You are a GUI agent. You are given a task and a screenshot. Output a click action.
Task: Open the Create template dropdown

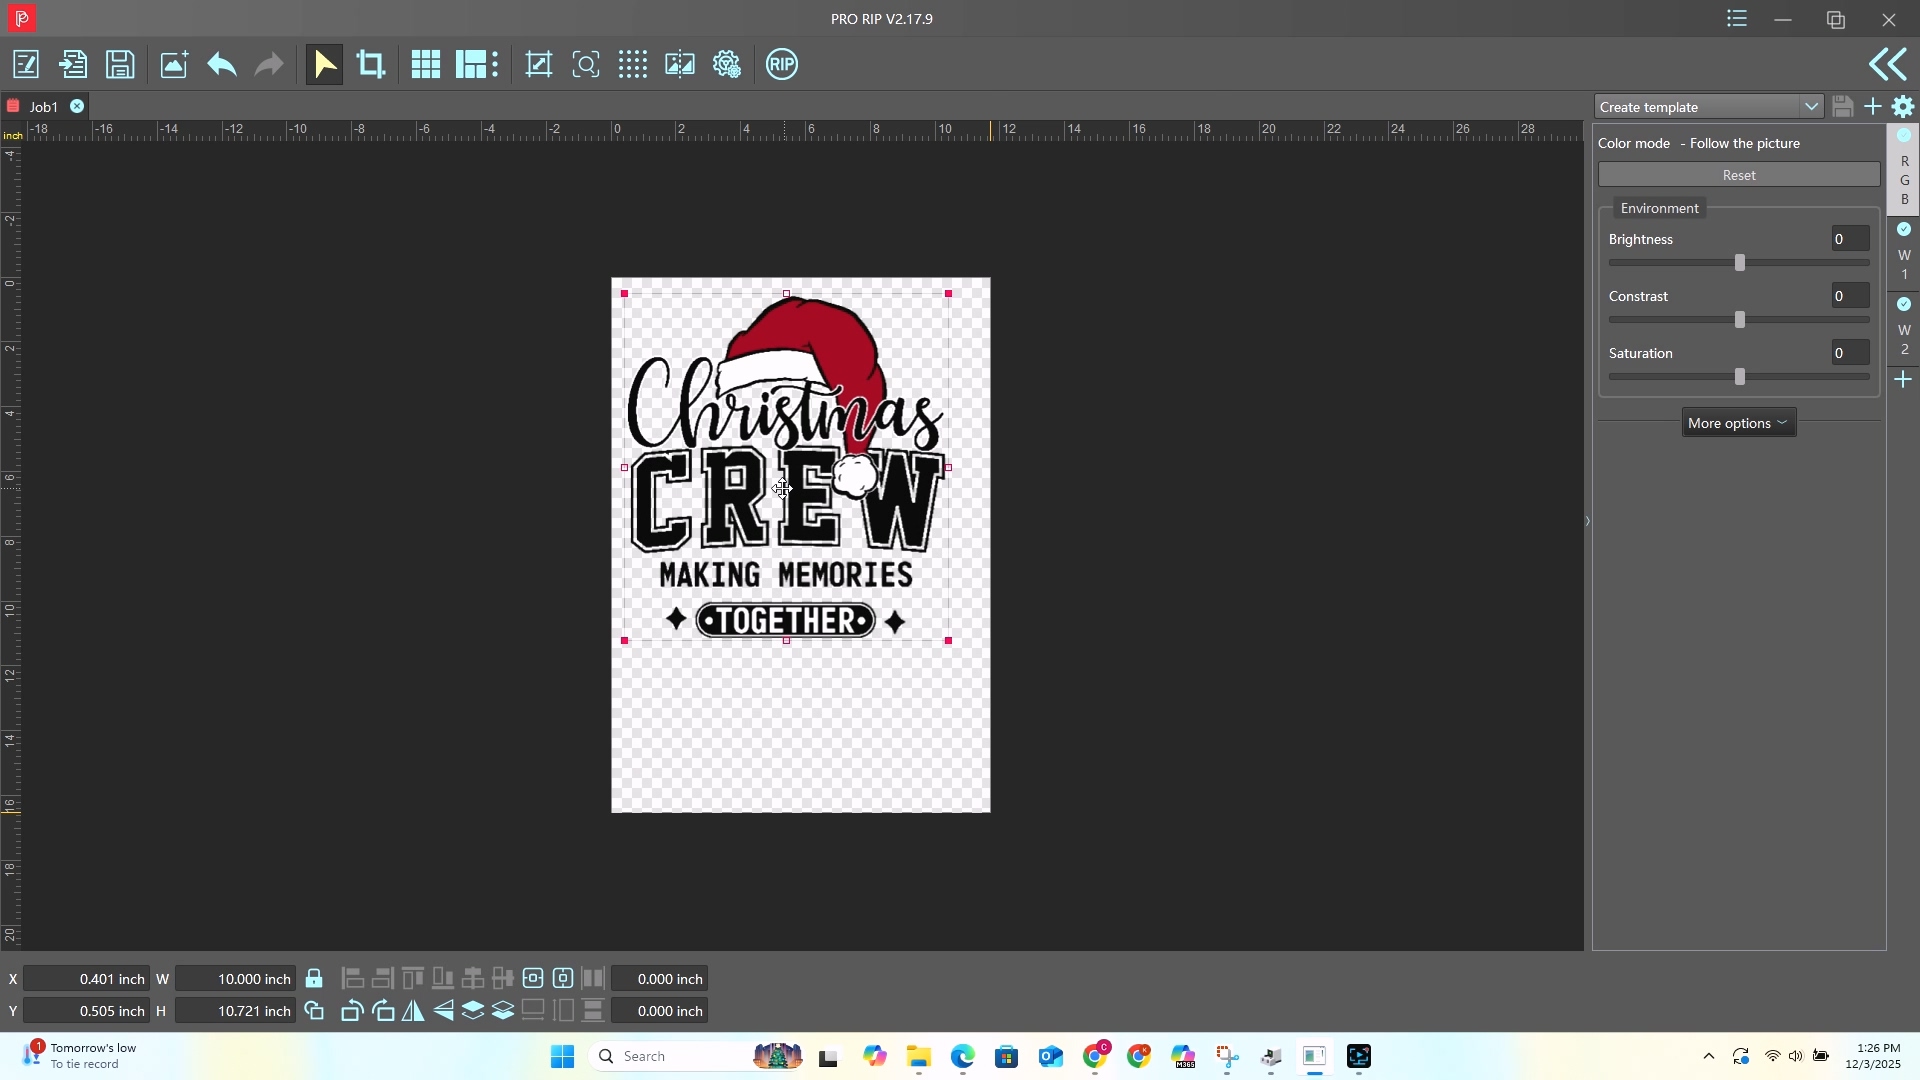click(1811, 106)
